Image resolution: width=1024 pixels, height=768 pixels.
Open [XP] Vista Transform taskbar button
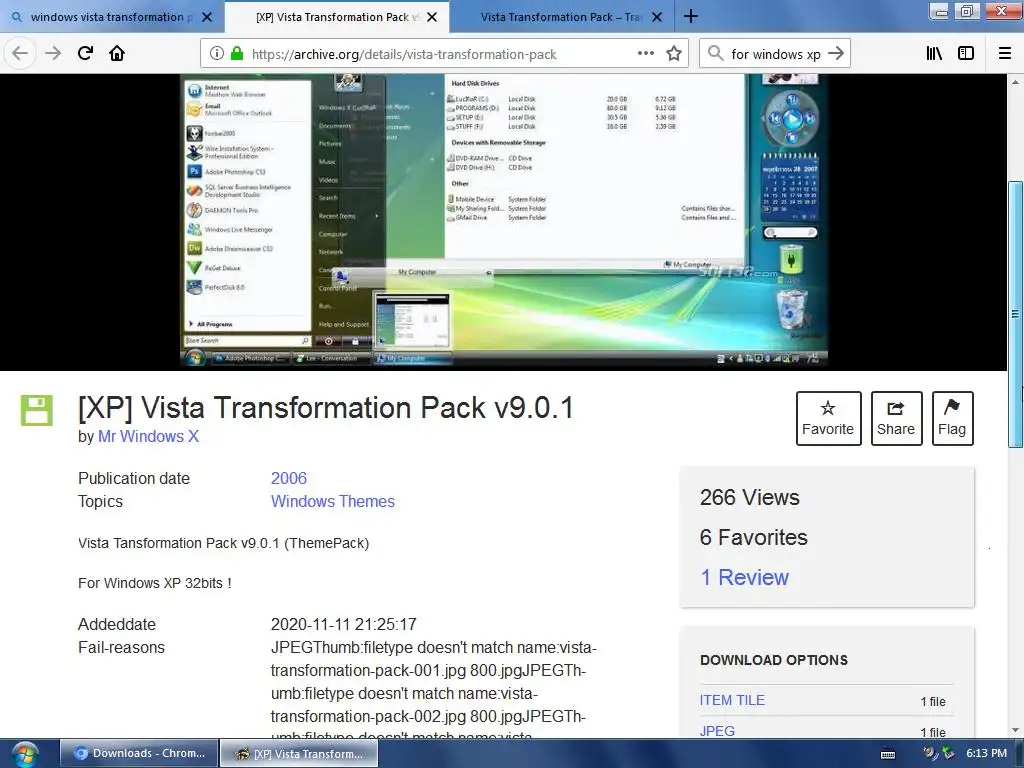[299, 754]
